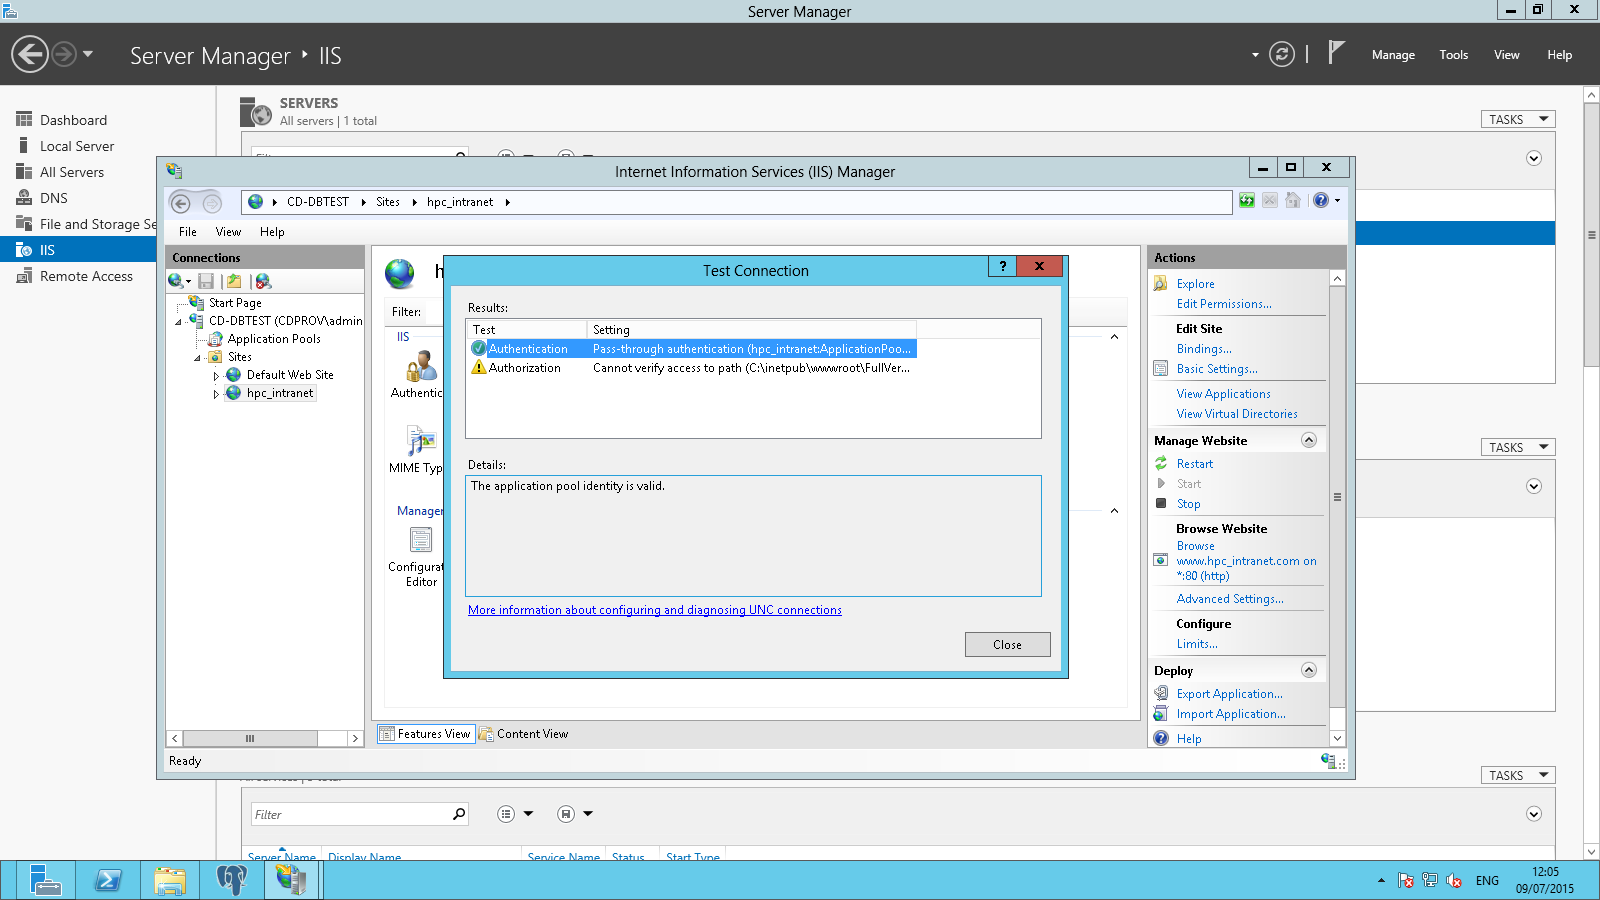Click the Configuration Editor feature icon
This screenshot has width=1600, height=900.
(x=421, y=540)
